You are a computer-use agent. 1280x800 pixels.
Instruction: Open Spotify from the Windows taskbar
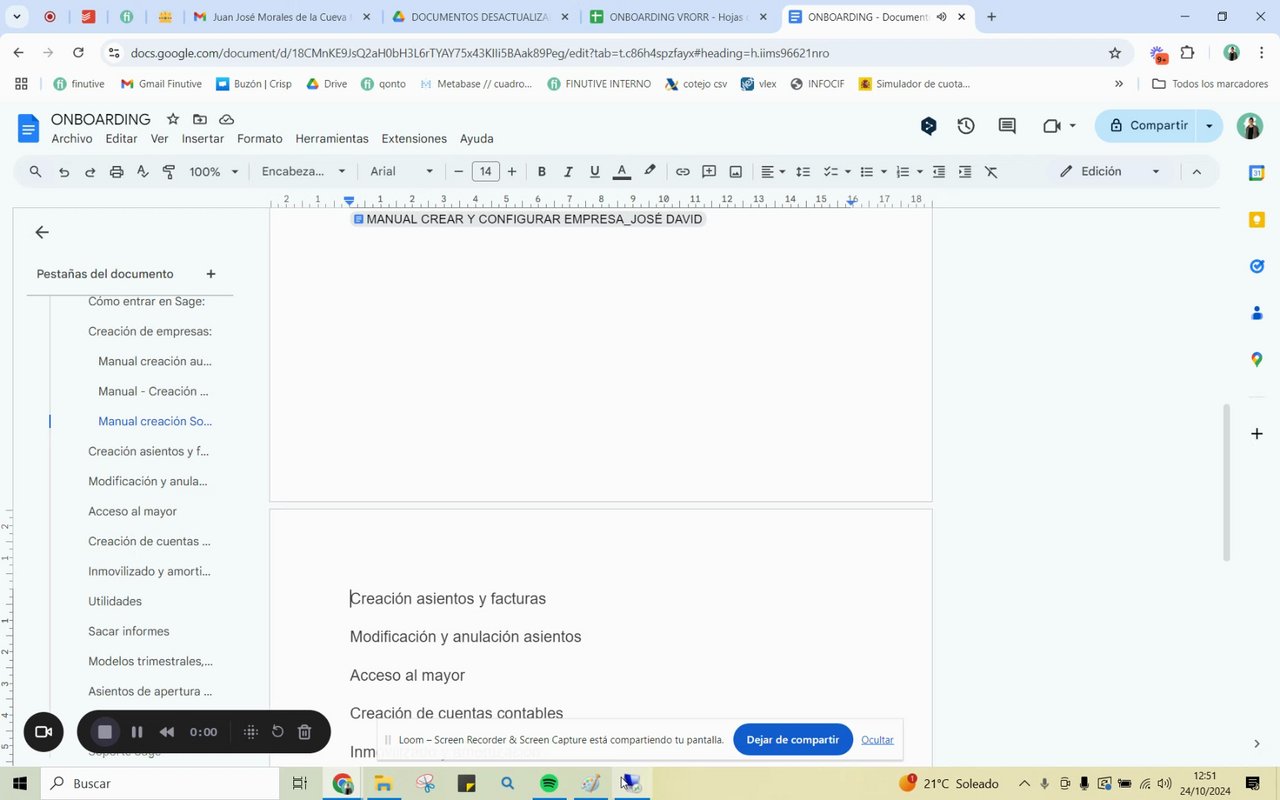(549, 783)
